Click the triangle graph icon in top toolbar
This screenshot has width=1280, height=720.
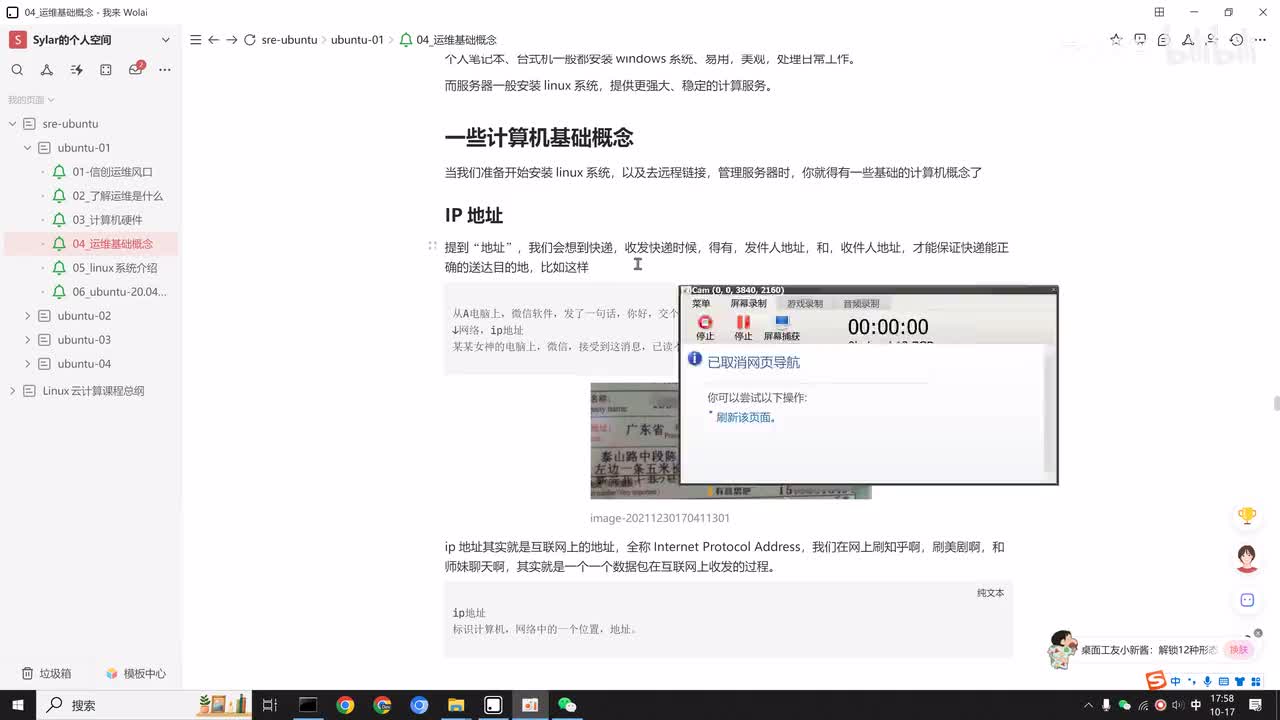(x=1188, y=40)
